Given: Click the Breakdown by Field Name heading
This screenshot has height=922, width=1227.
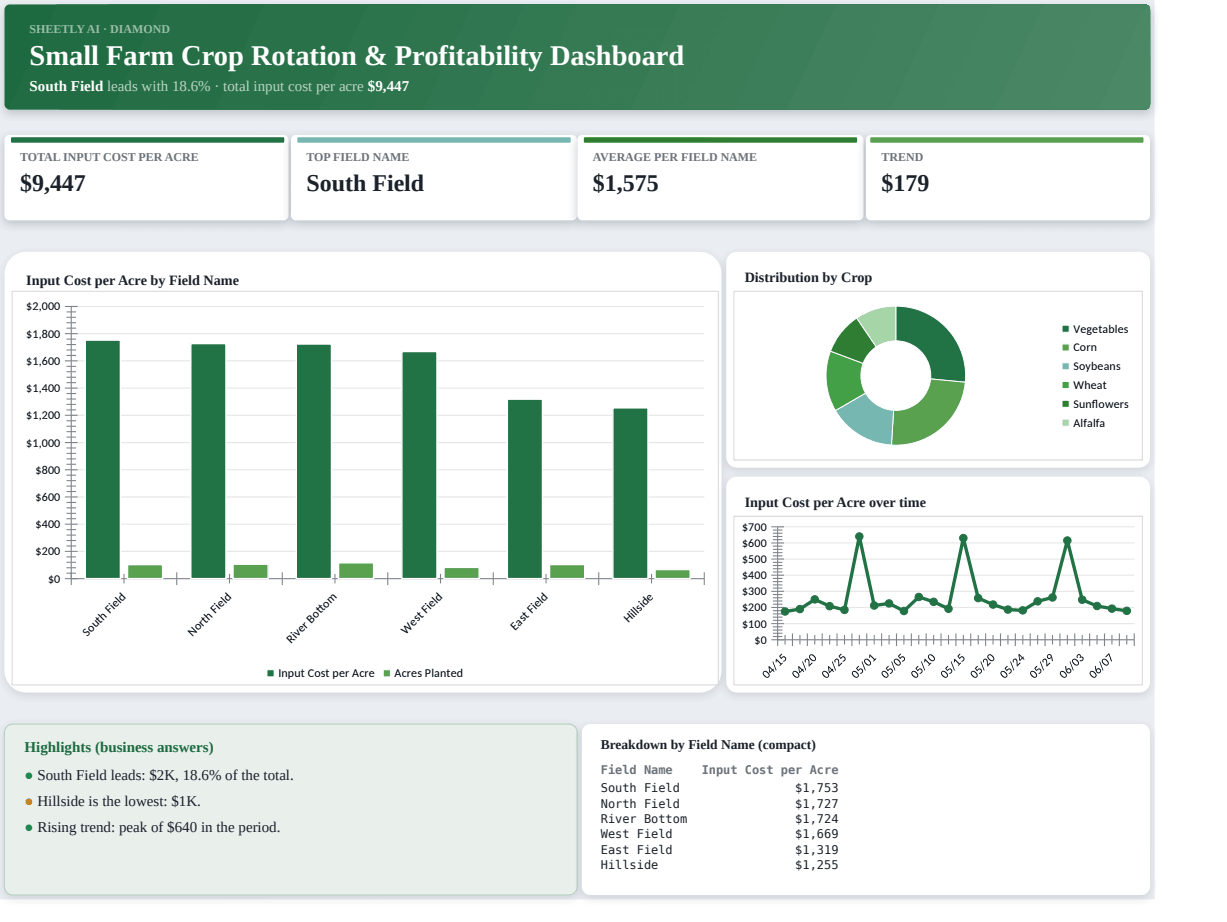Looking at the screenshot, I should 708,745.
